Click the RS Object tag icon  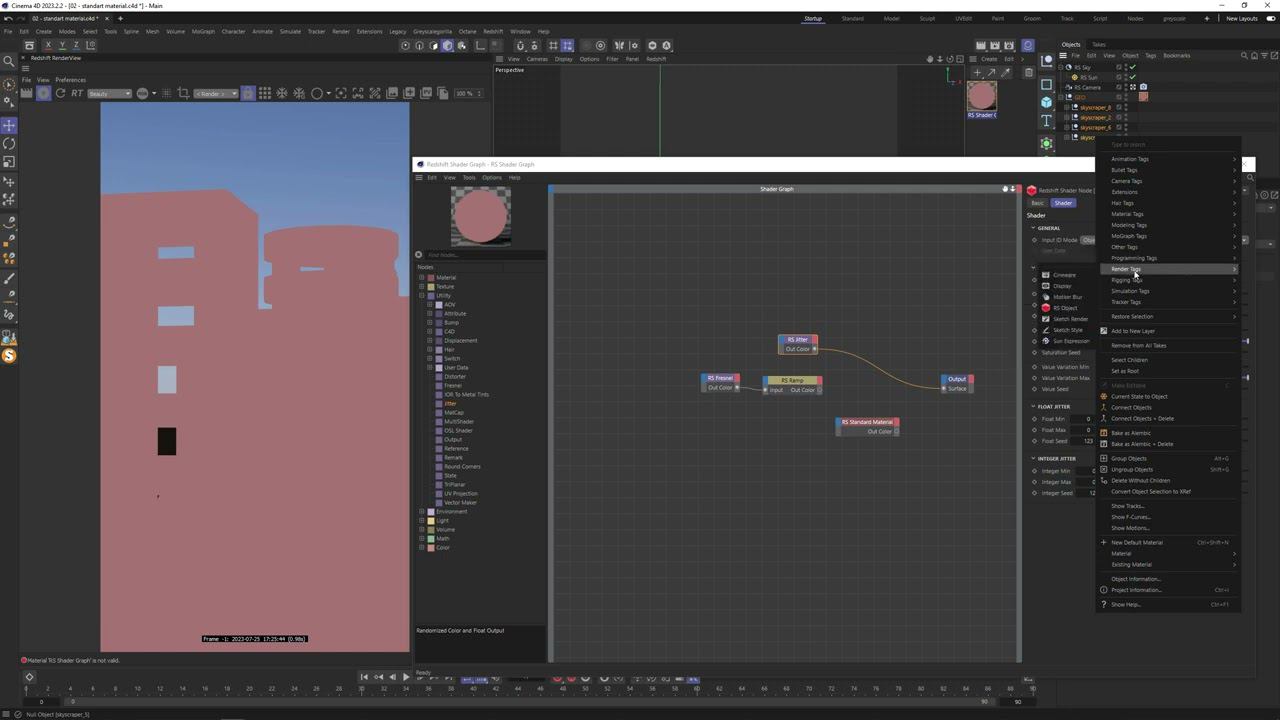click(1046, 308)
